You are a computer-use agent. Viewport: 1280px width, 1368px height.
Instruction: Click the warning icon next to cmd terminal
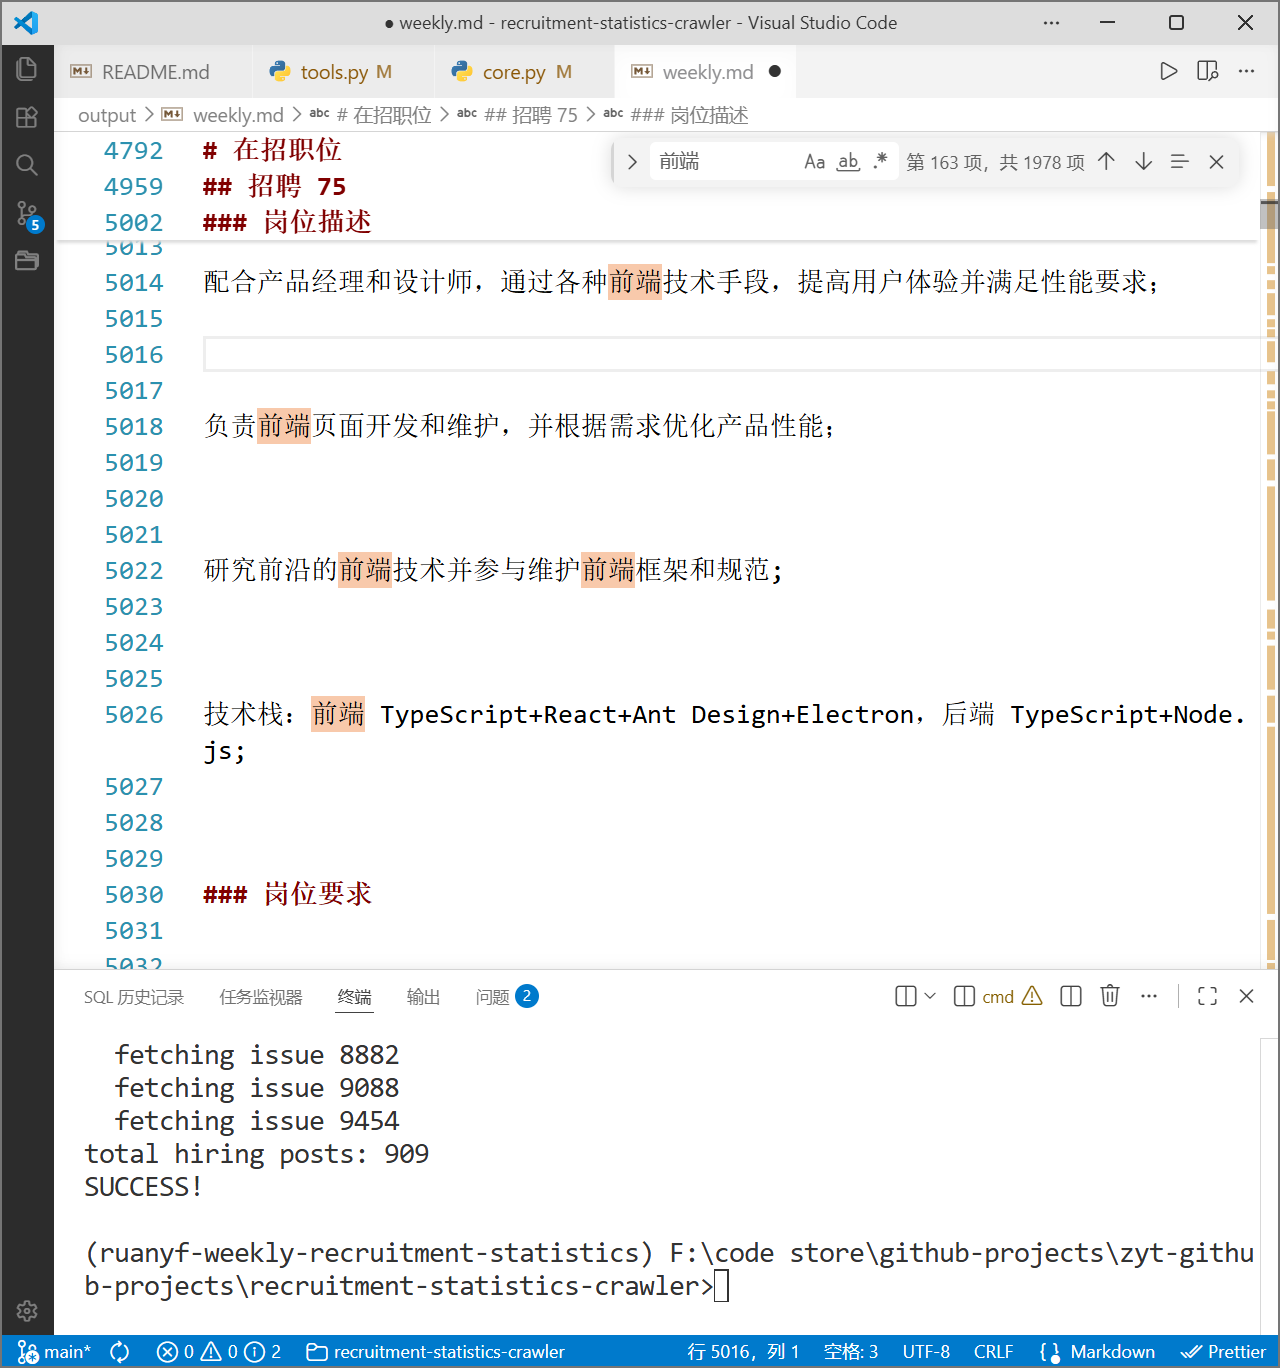pyautogui.click(x=1032, y=996)
